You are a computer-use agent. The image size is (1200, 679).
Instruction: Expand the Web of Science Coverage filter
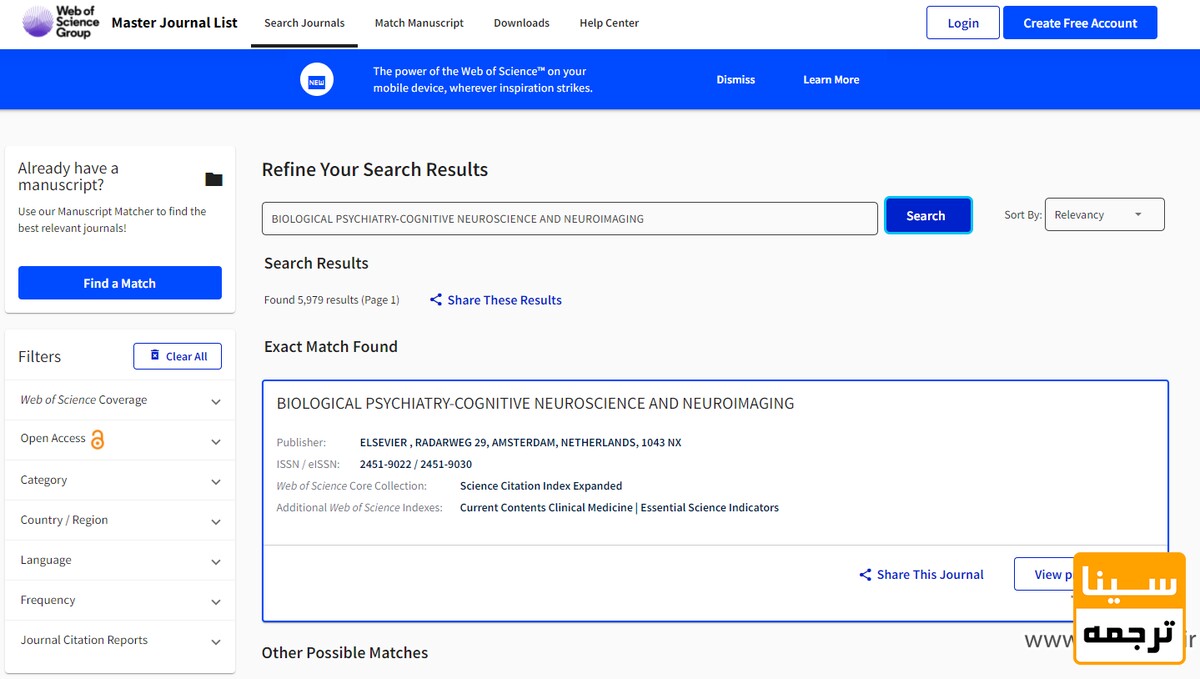pyautogui.click(x=120, y=400)
